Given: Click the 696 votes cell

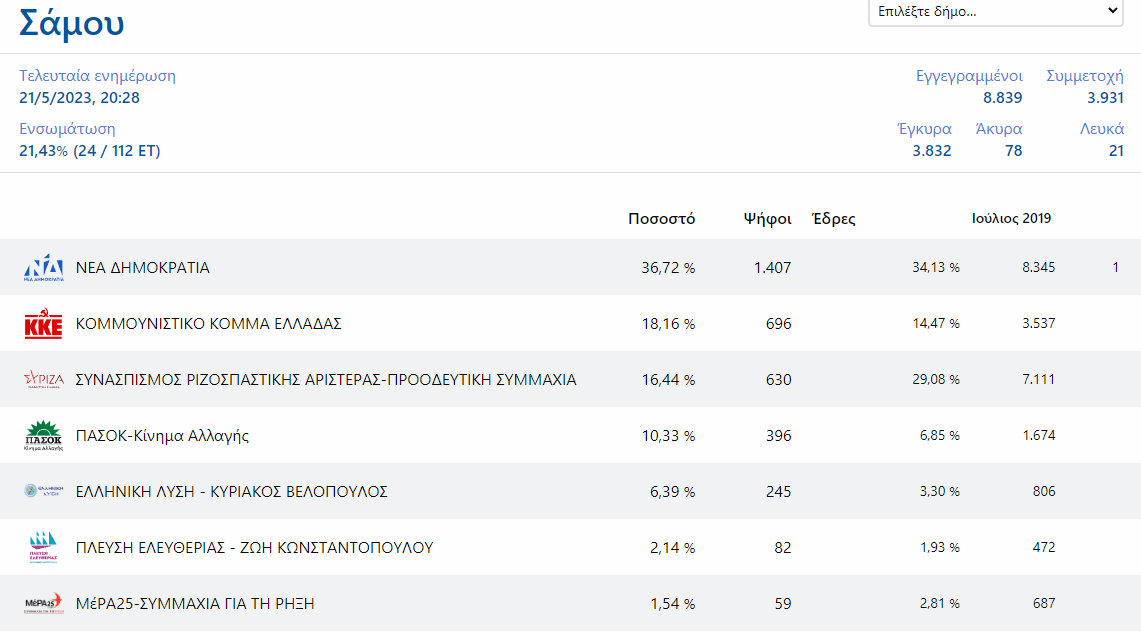Looking at the screenshot, I should click(779, 324).
